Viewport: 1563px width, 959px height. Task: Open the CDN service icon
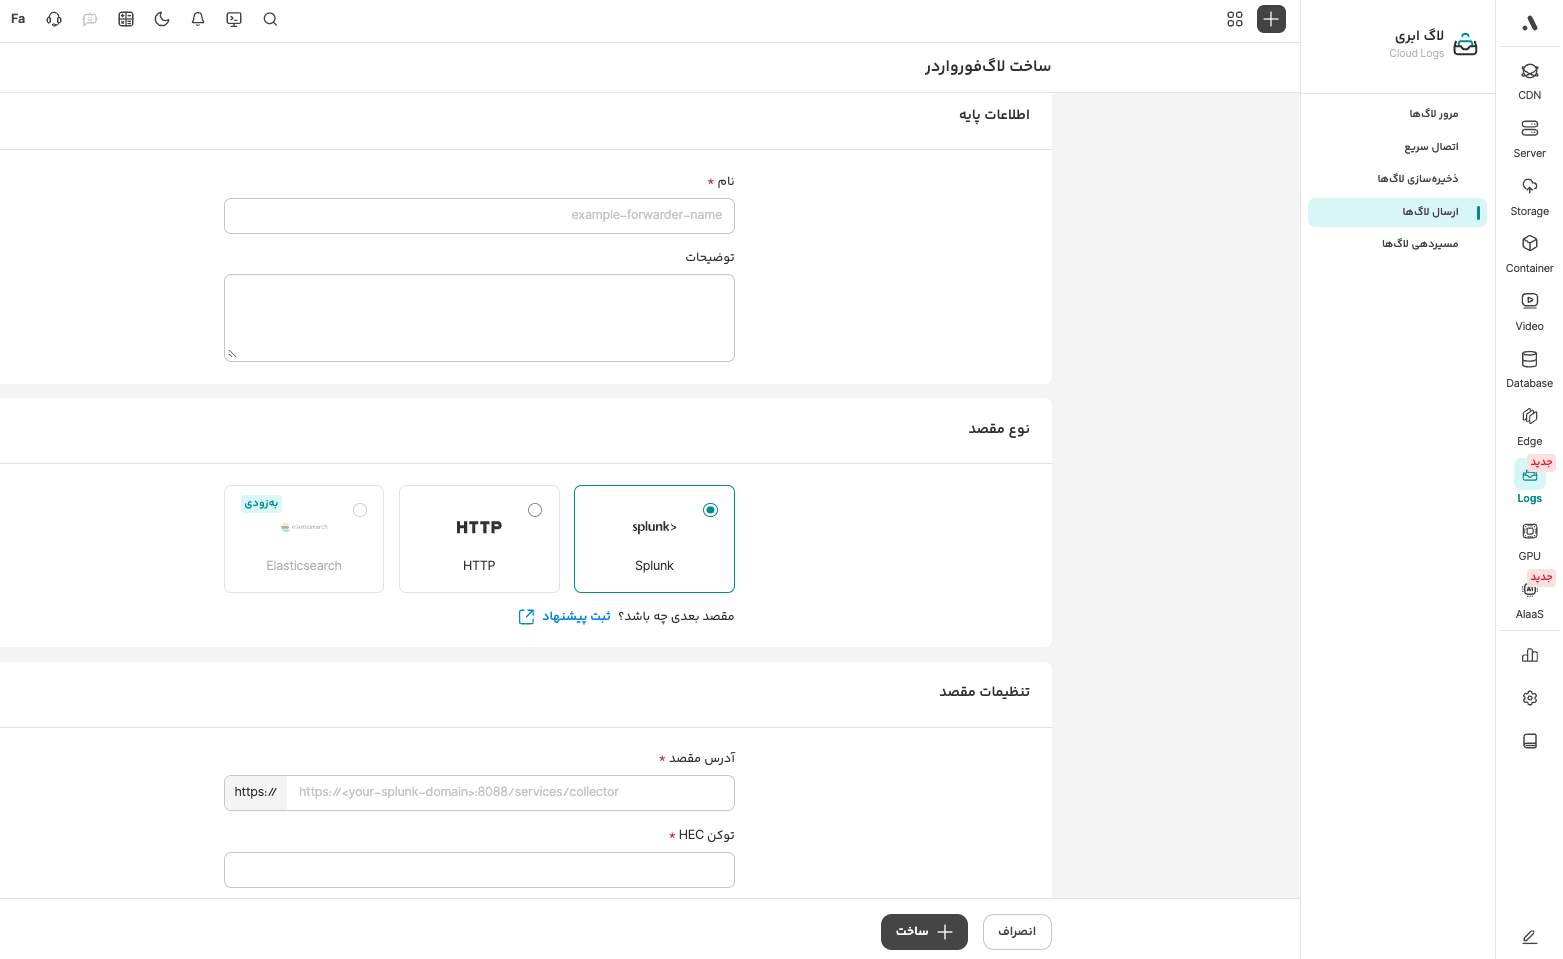[1529, 80]
